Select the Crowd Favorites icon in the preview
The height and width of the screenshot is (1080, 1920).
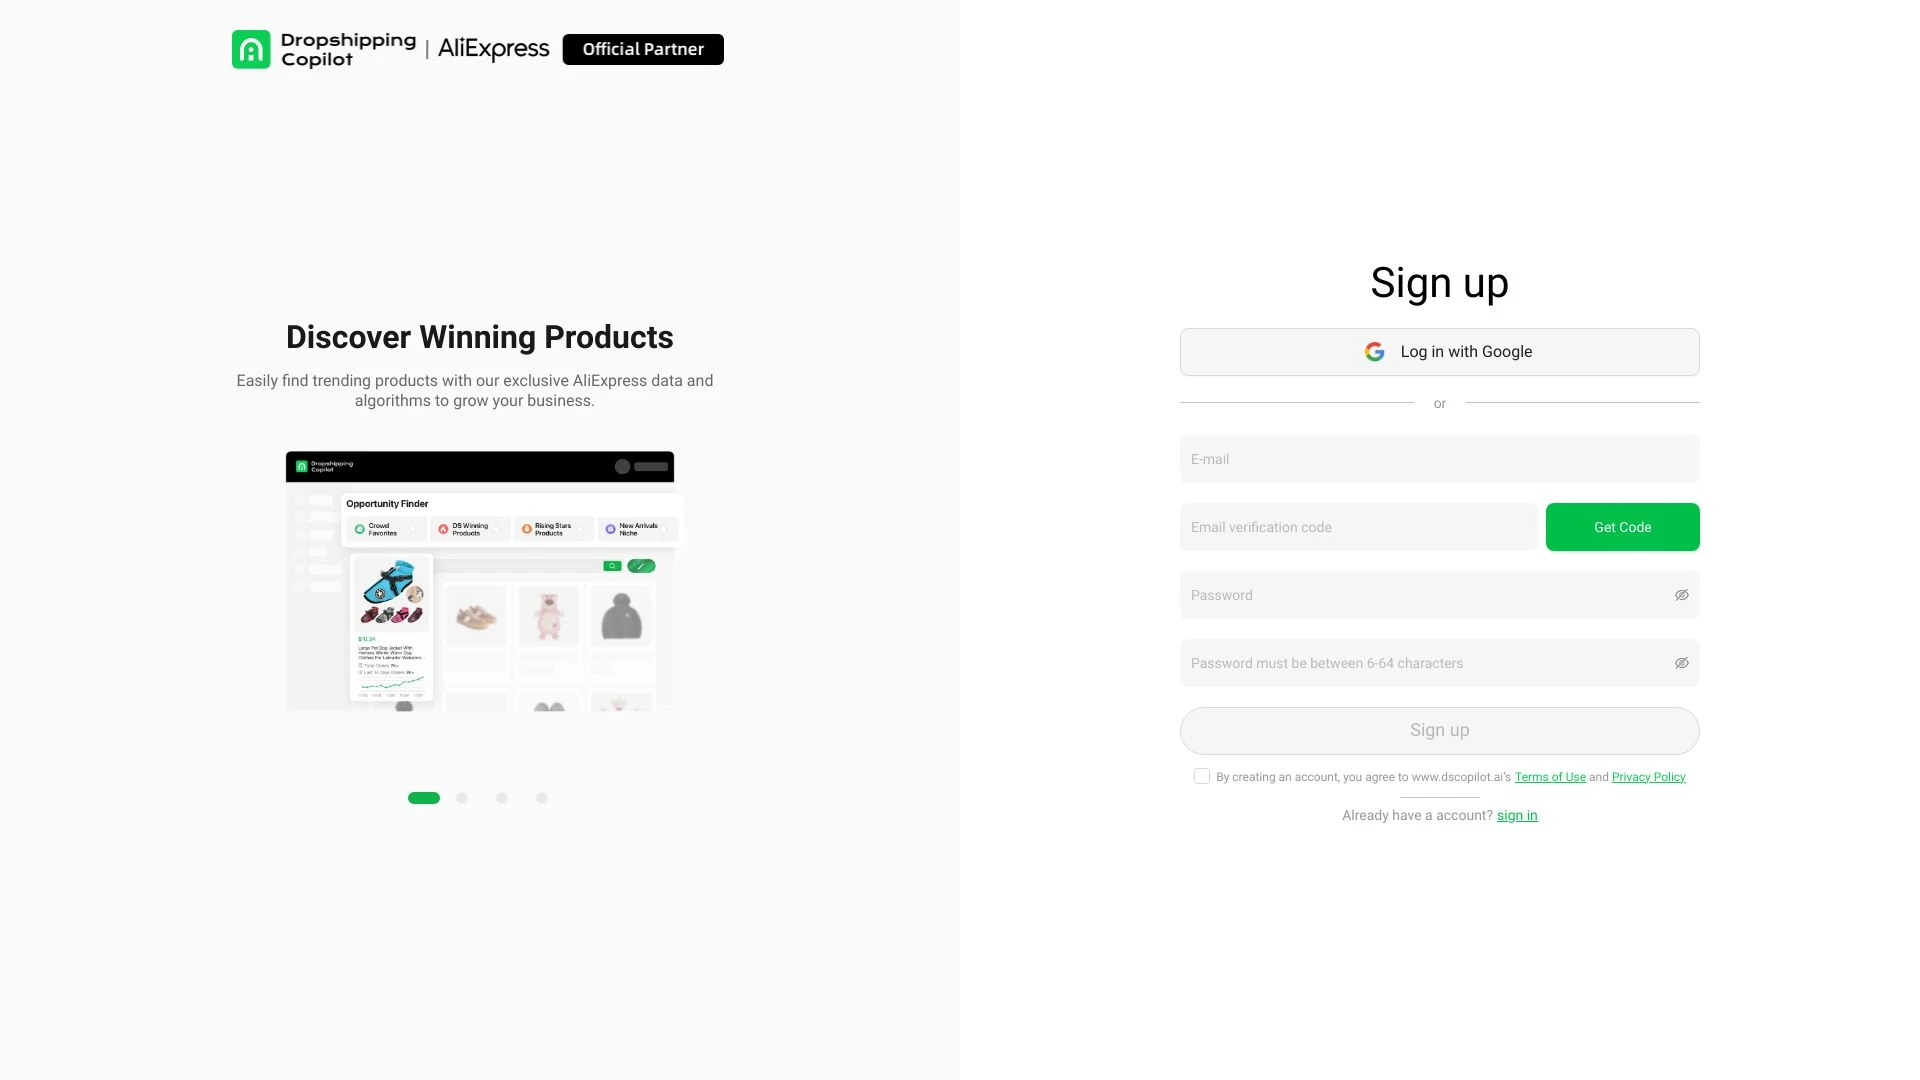click(359, 529)
